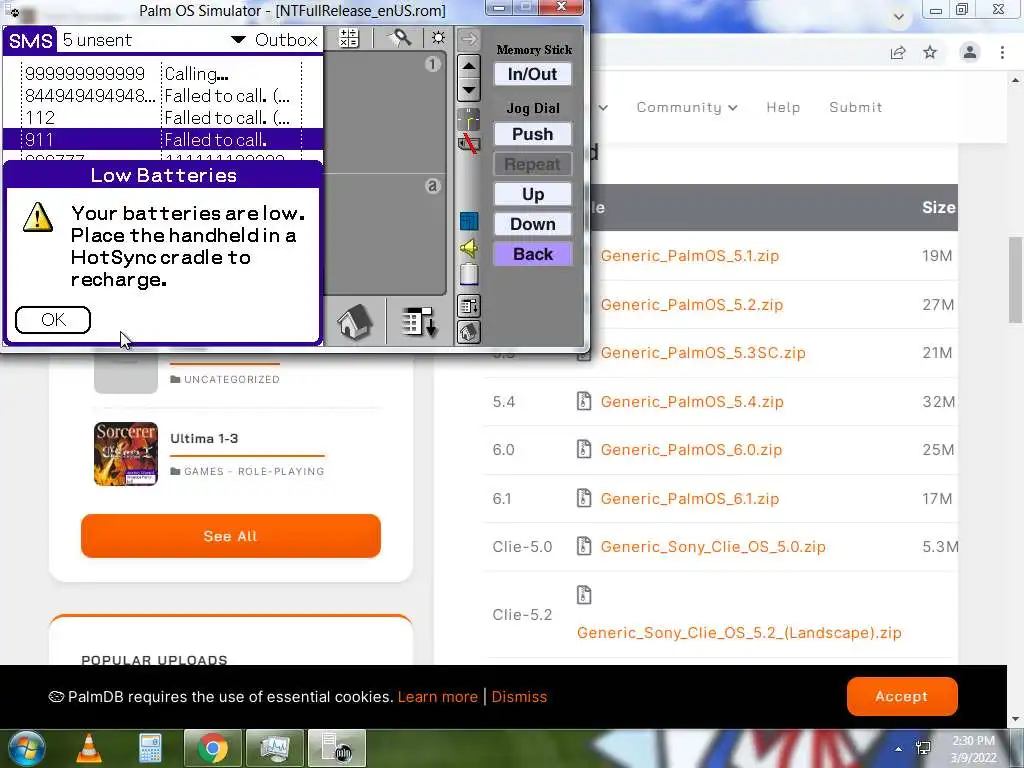This screenshot has height=768, width=1024.
Task: Open Ultima 1-3 thumbnail image
Action: (x=125, y=454)
